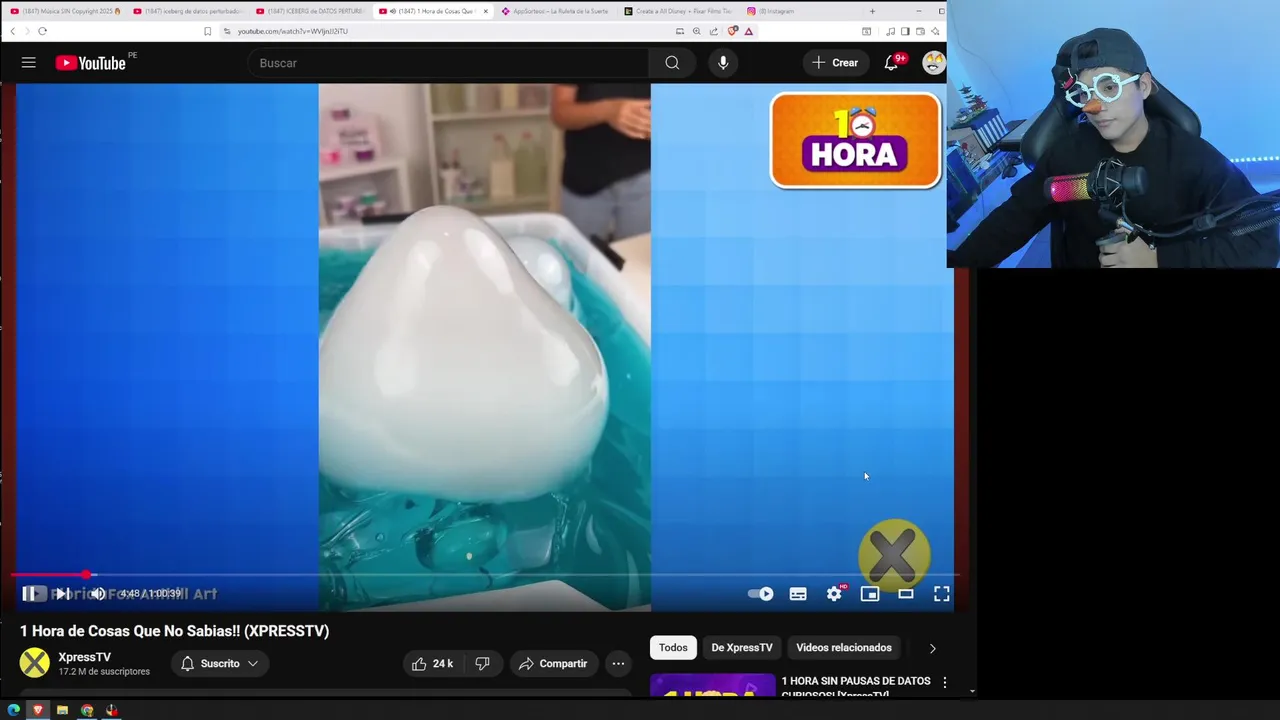The height and width of the screenshot is (720, 1280).
Task: Open Google Chrome from taskbar
Action: coord(87,710)
